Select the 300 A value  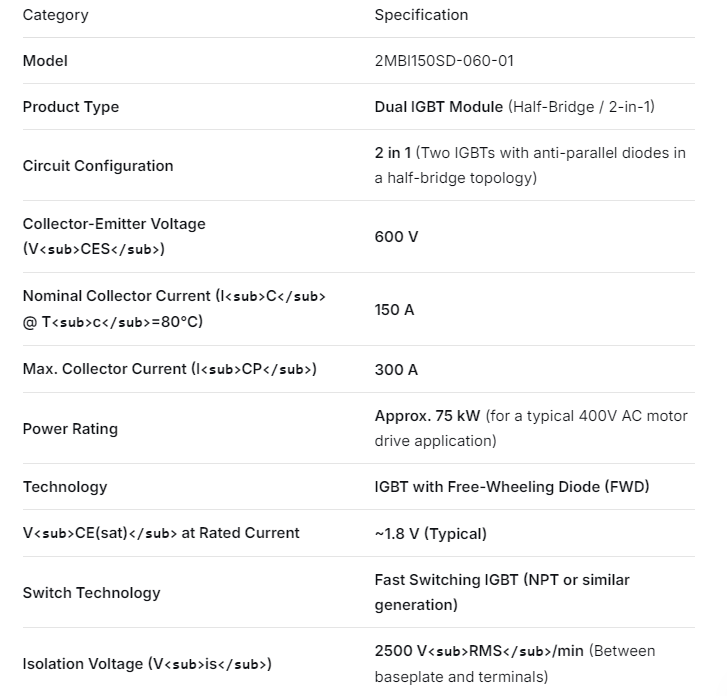coord(396,370)
